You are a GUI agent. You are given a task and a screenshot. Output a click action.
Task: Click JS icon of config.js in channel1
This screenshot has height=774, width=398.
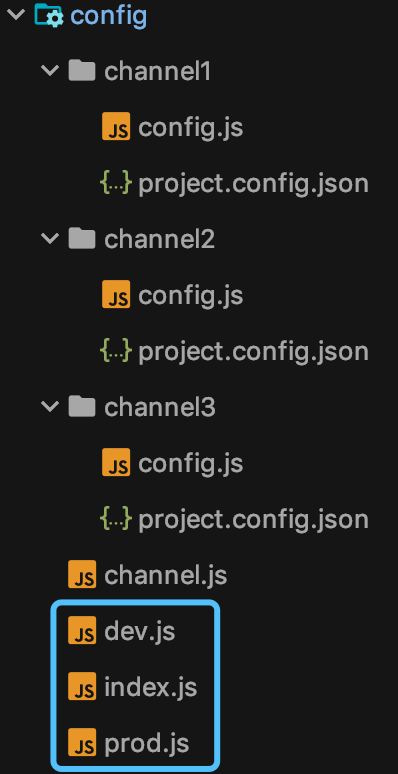116,126
